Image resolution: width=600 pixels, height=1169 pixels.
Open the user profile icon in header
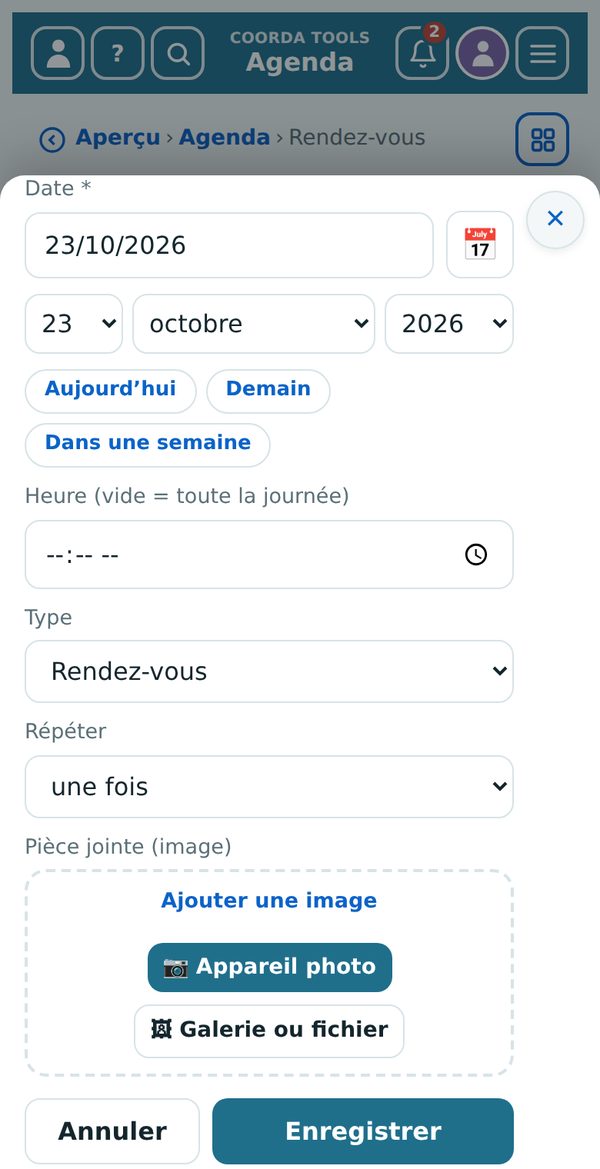click(57, 53)
